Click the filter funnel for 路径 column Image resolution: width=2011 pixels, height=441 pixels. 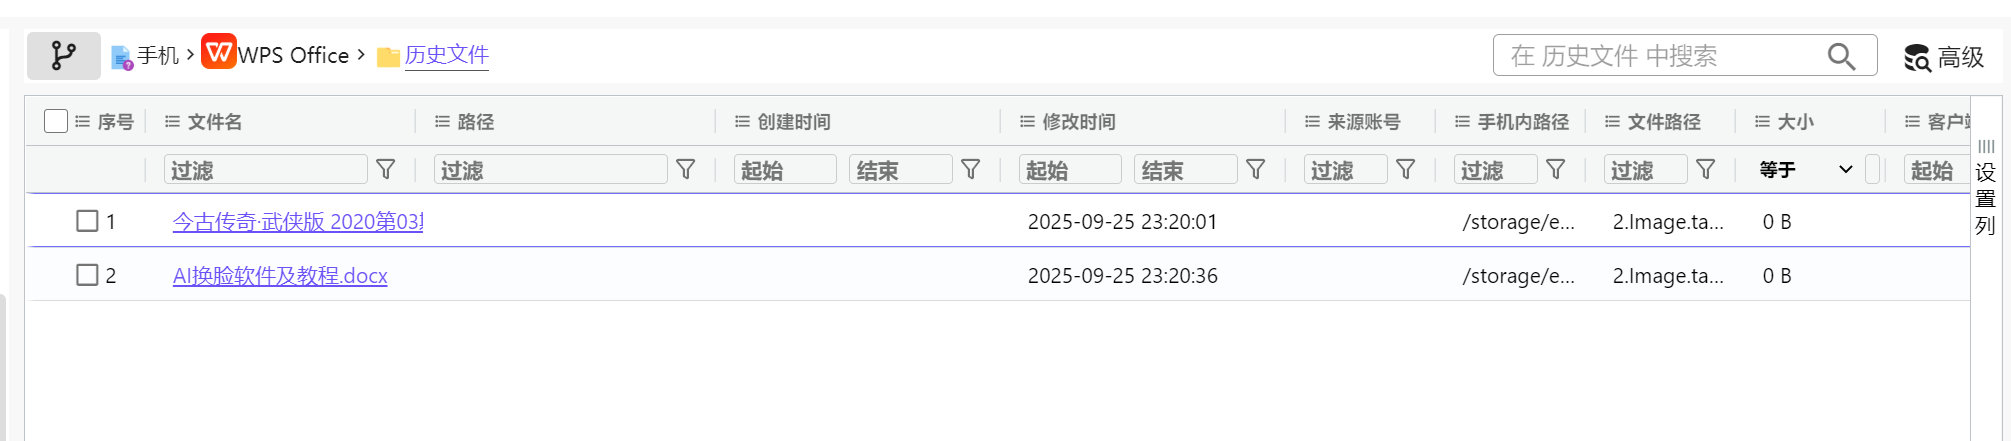coord(686,170)
